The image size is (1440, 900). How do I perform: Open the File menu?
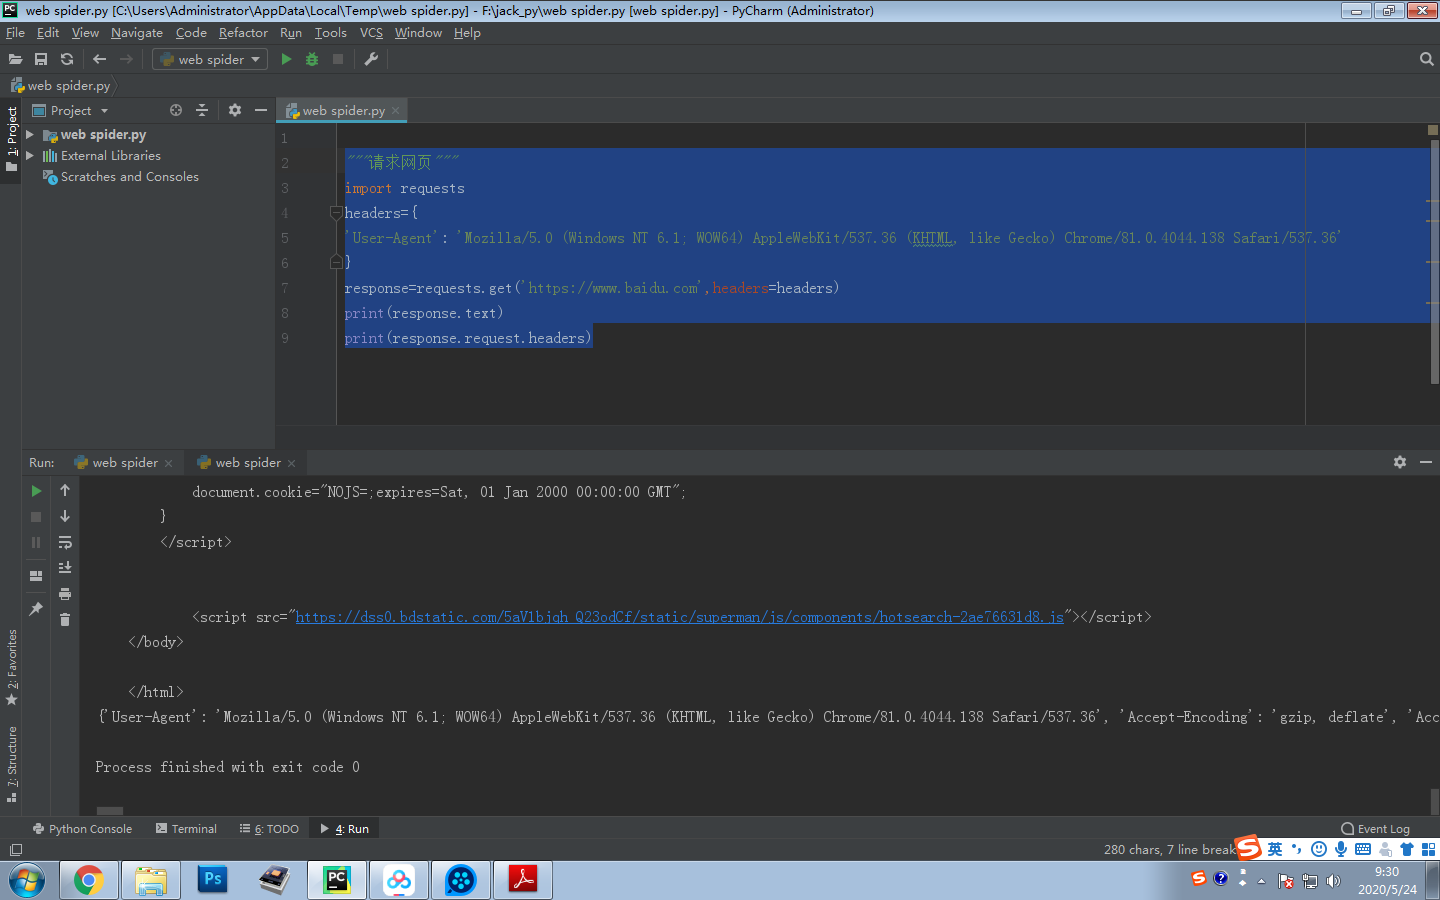[x=15, y=33]
